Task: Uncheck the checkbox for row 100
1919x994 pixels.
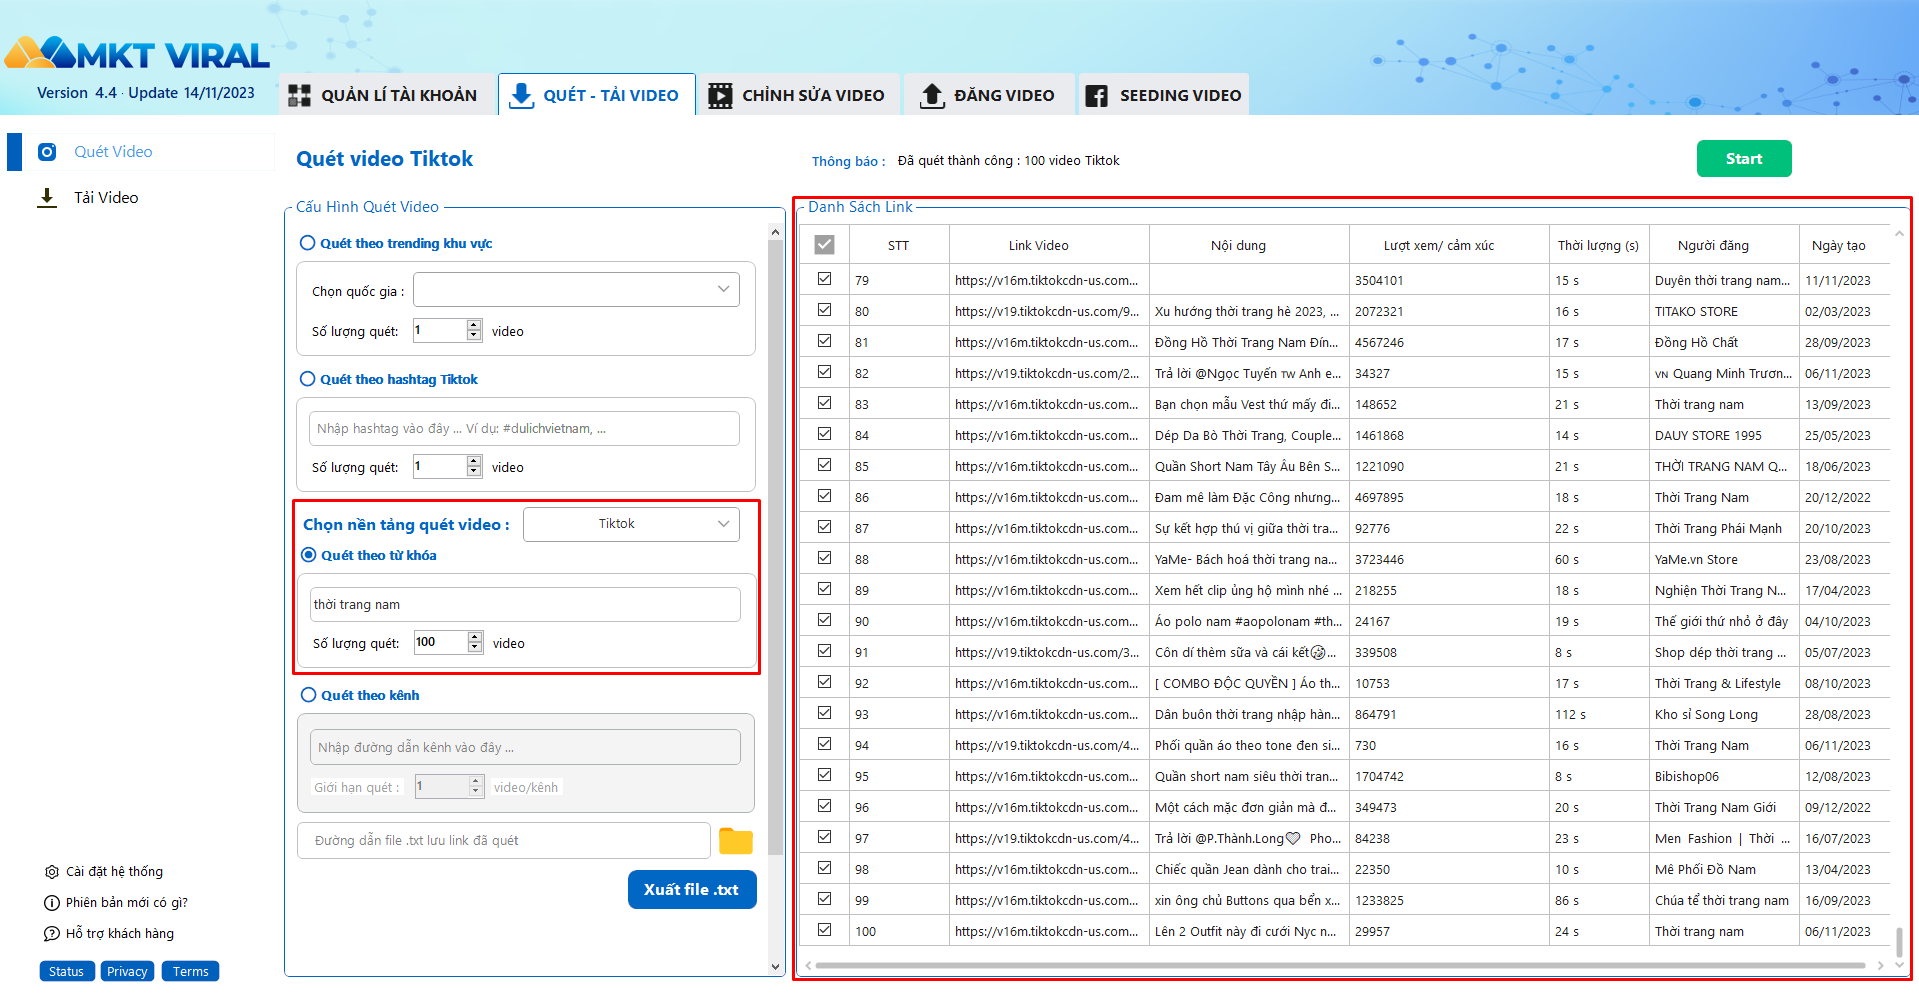Action: point(824,930)
